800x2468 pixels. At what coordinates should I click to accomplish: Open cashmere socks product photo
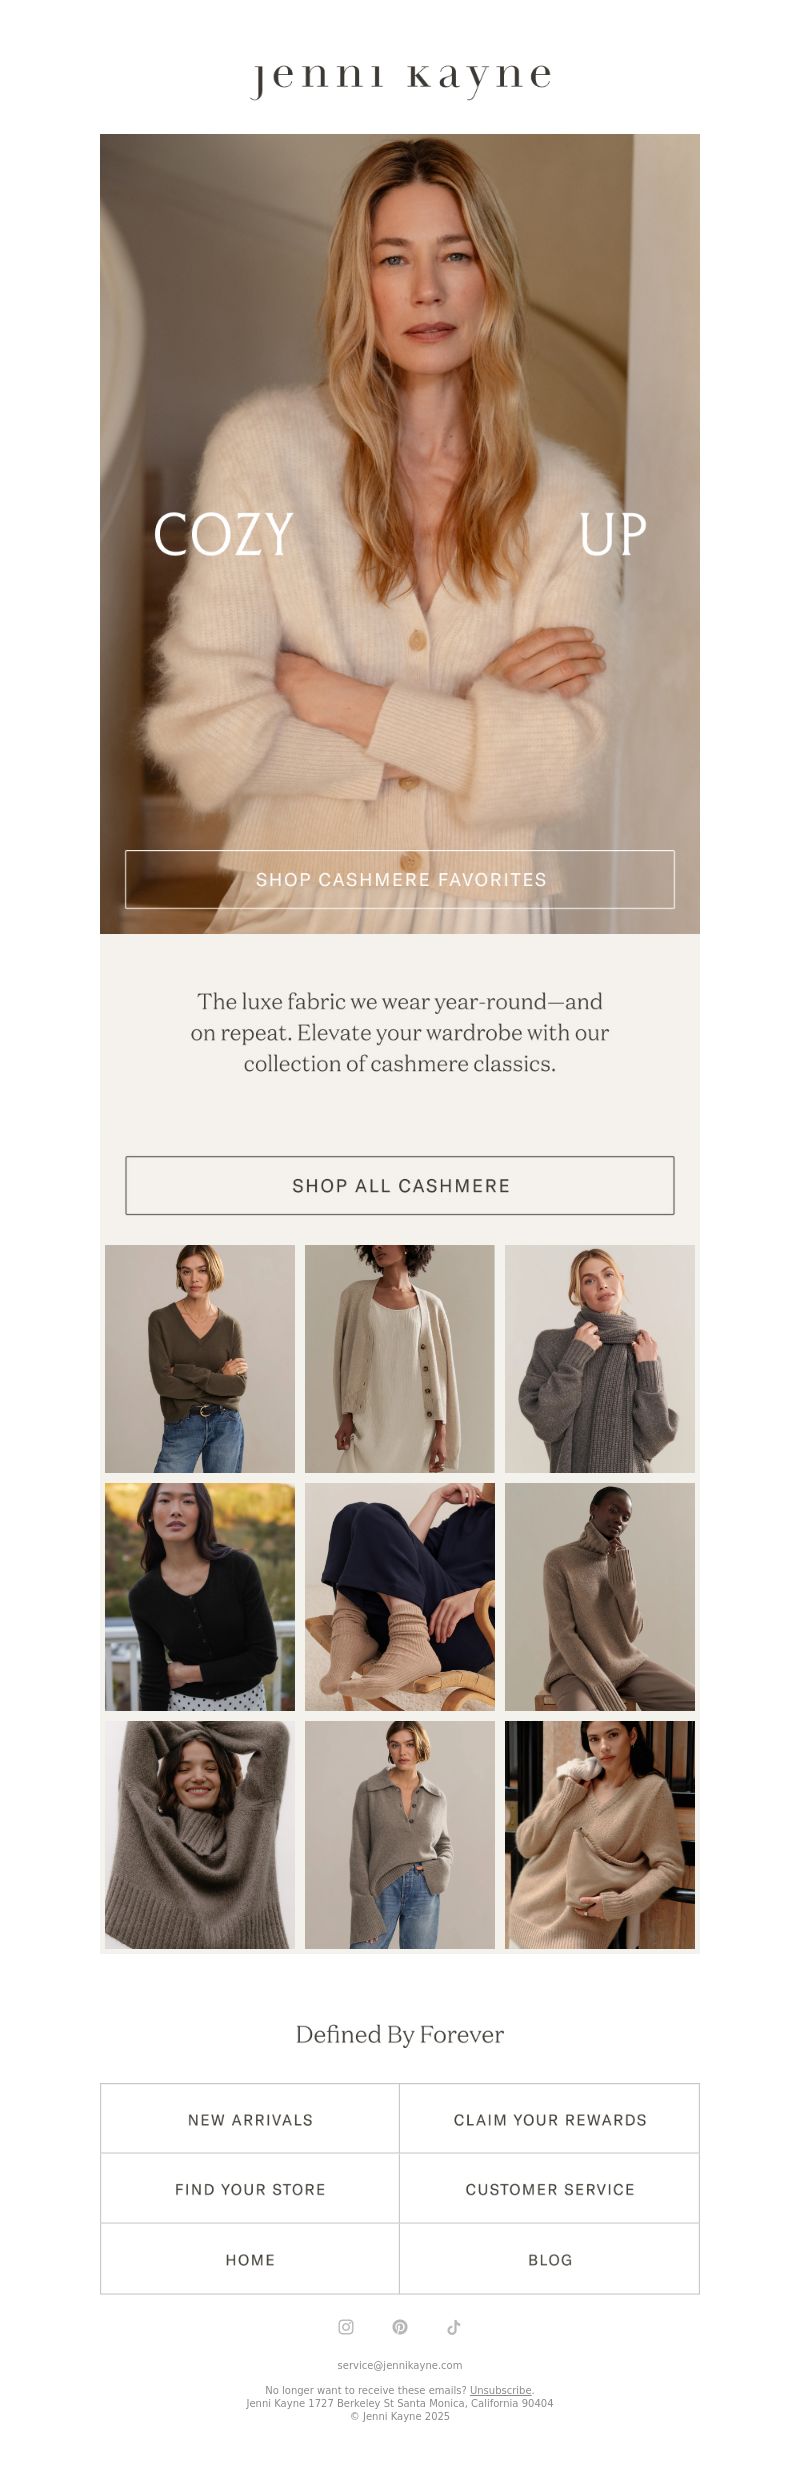tap(400, 1596)
